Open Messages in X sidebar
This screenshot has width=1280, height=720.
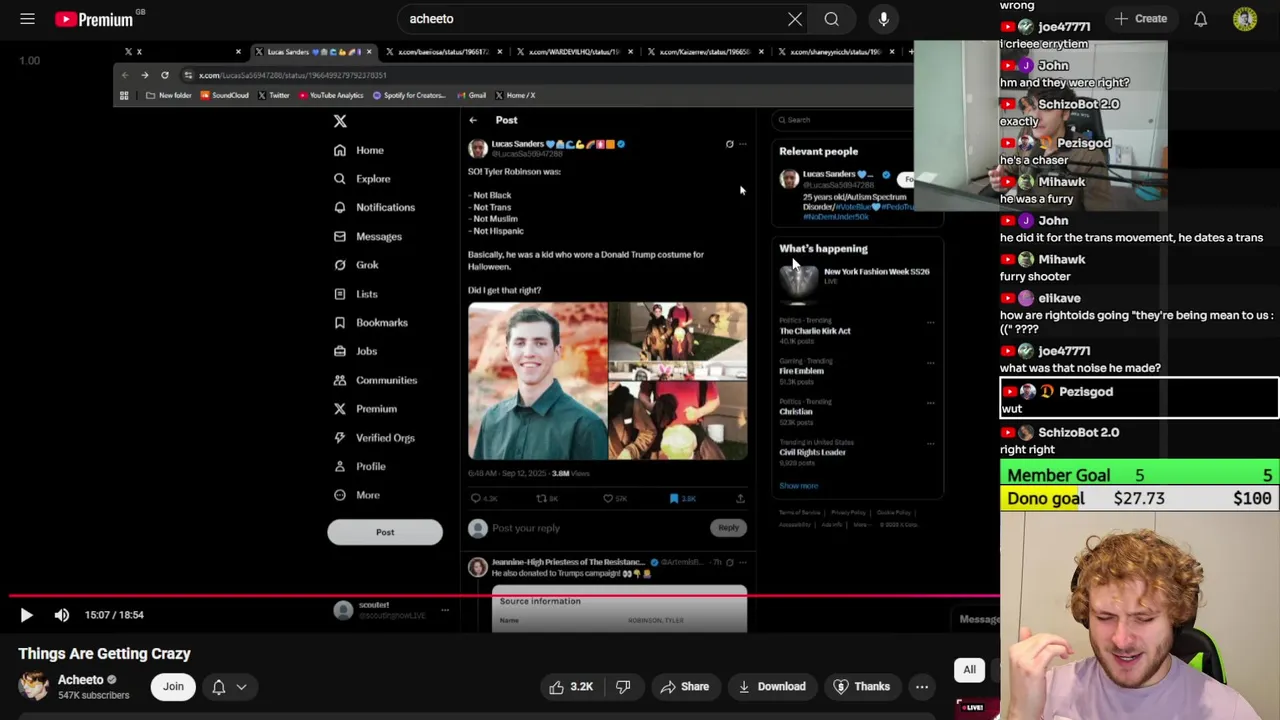click(368, 237)
